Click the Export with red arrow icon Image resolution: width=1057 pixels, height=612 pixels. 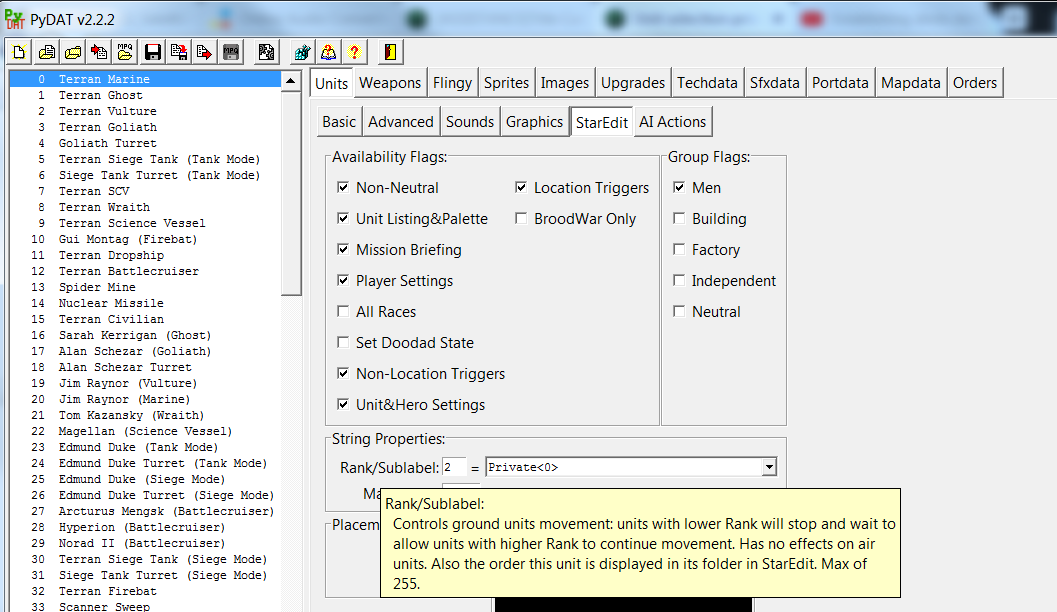point(204,52)
